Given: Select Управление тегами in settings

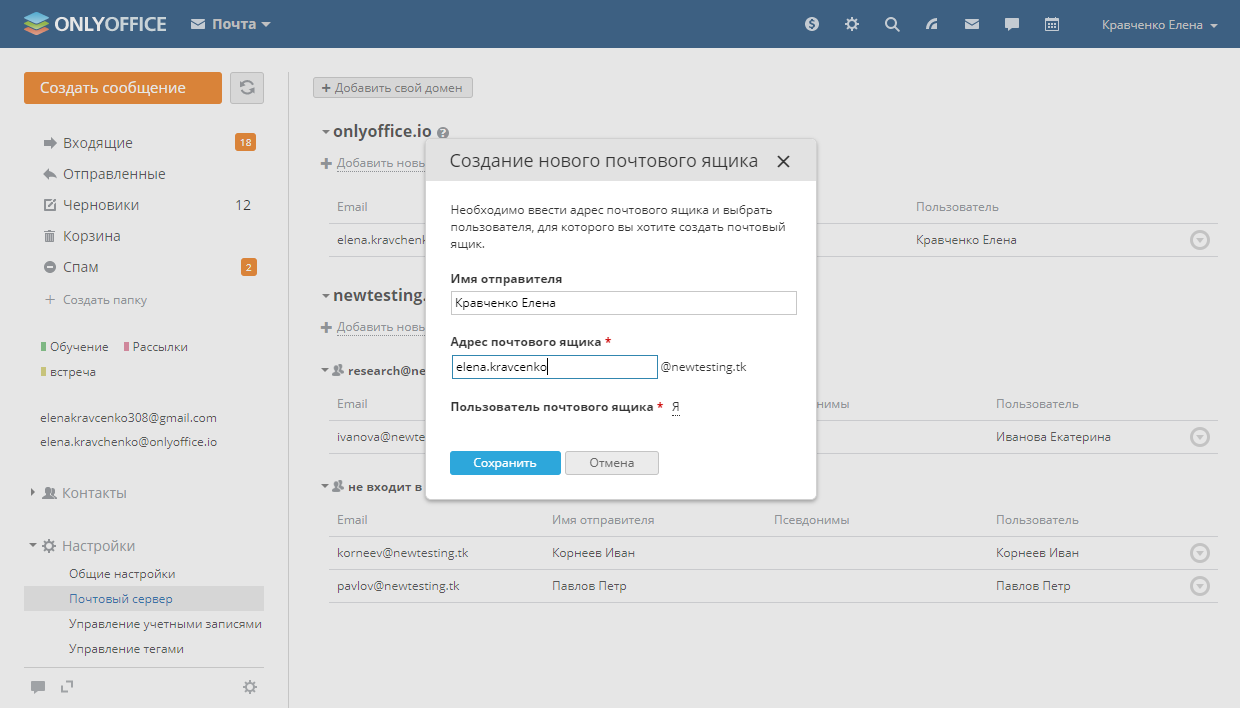Looking at the screenshot, I should 126,649.
